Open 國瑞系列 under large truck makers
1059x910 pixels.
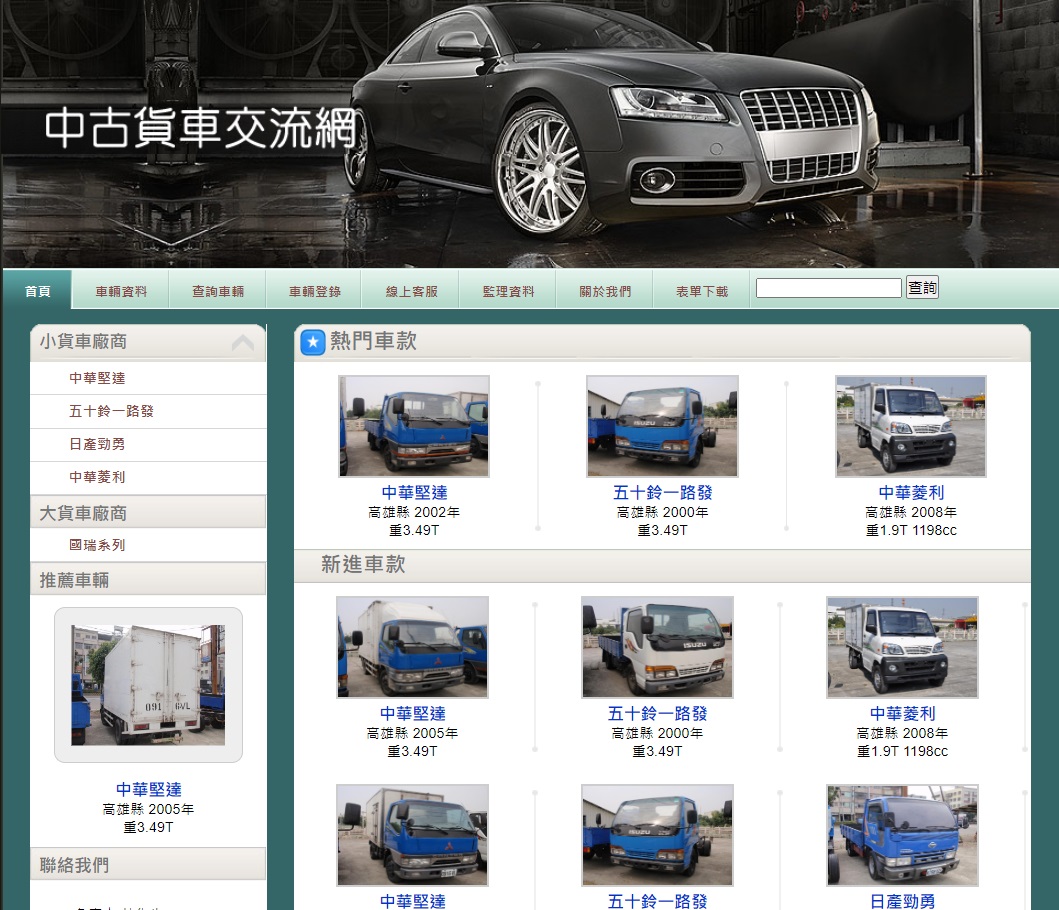(97, 545)
